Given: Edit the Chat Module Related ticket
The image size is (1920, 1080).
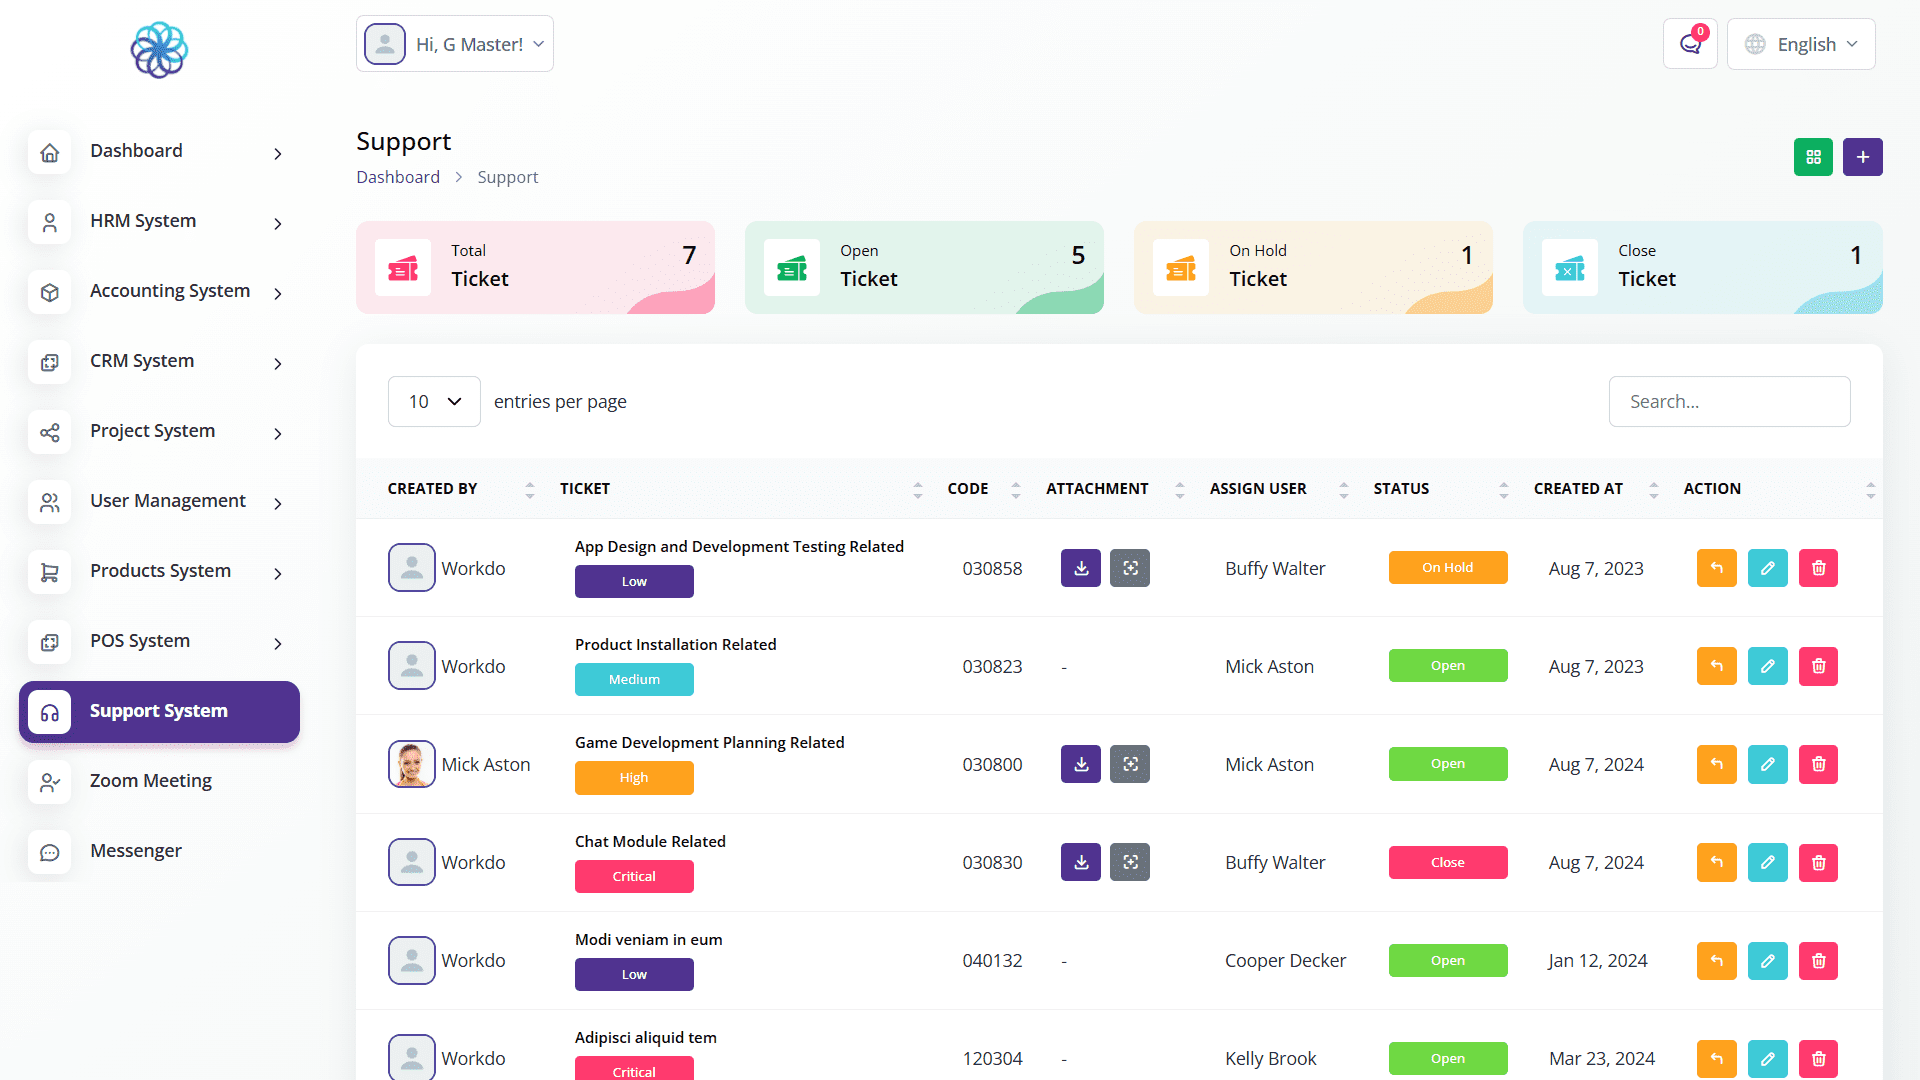Looking at the screenshot, I should [1767, 862].
